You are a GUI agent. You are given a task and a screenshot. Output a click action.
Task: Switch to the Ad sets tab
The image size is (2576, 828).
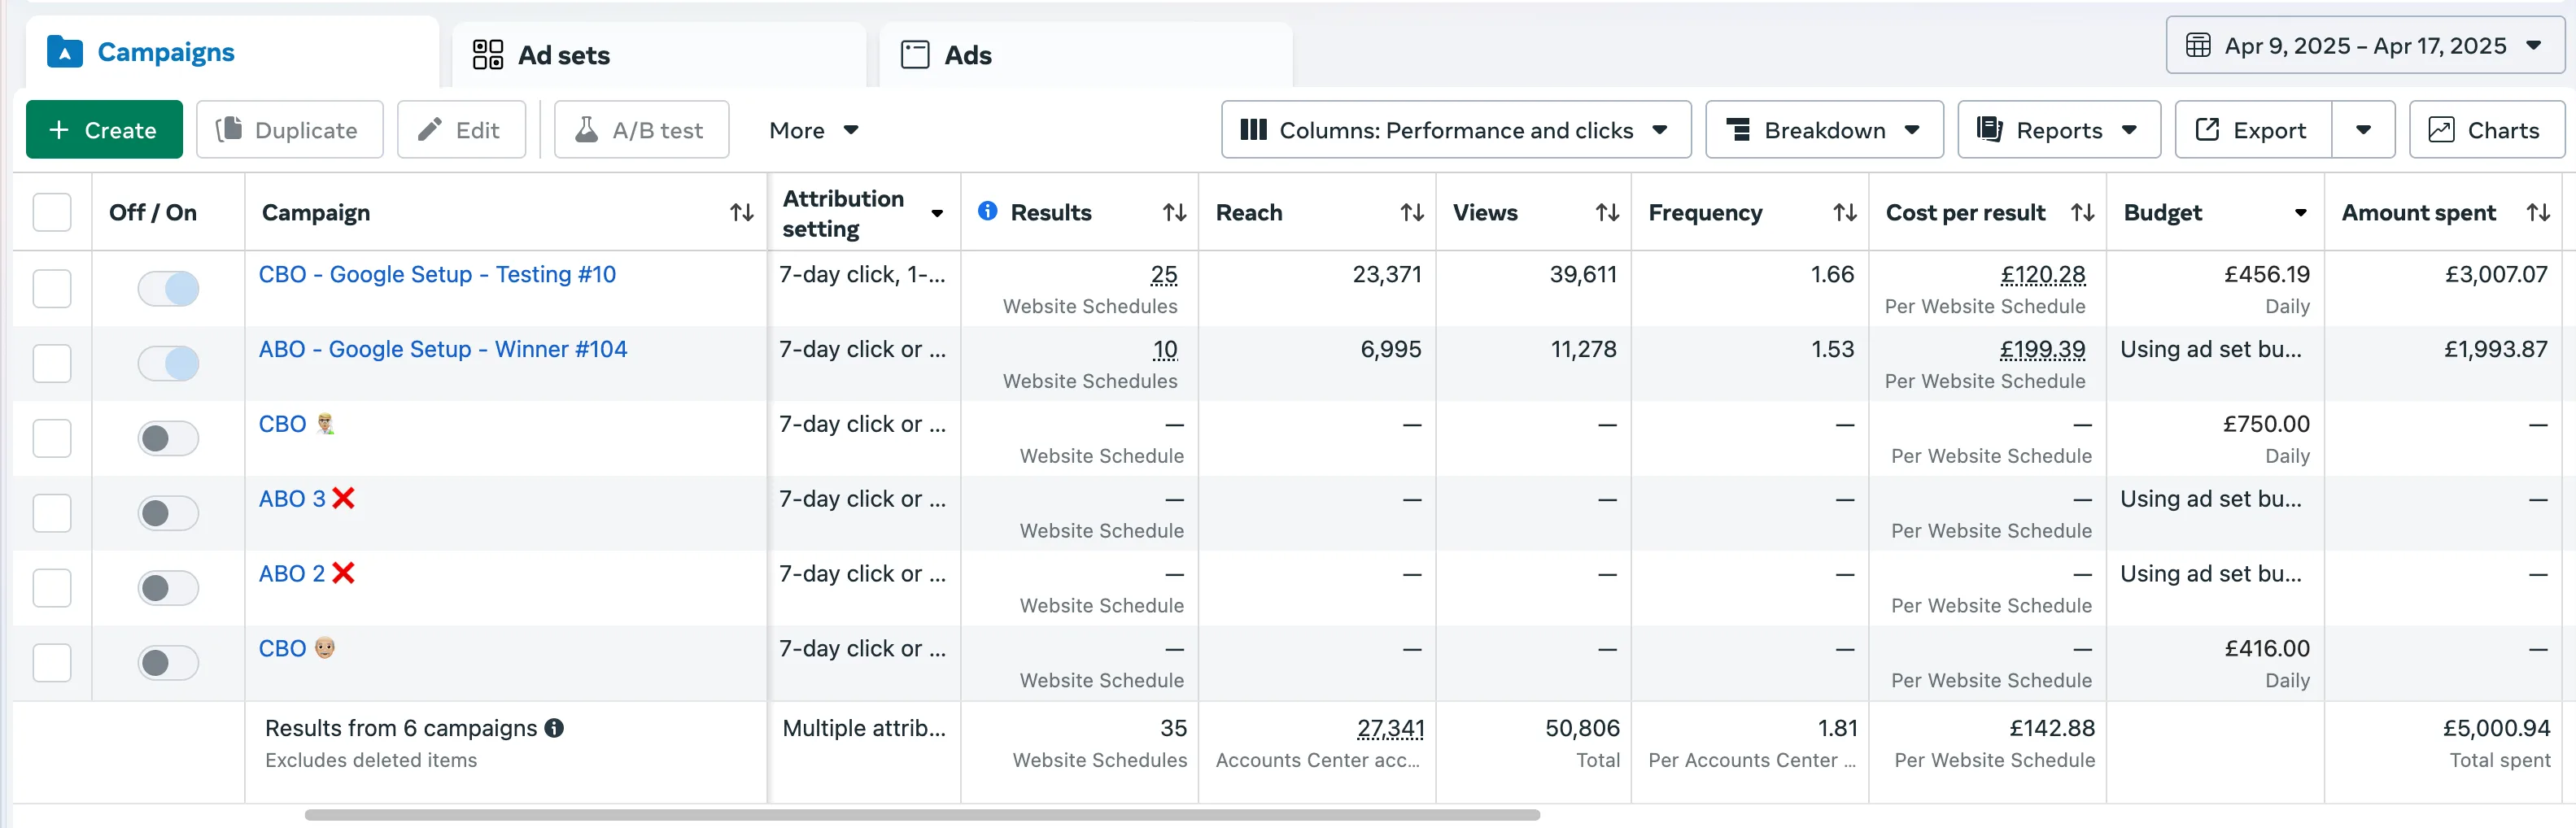[x=658, y=55]
